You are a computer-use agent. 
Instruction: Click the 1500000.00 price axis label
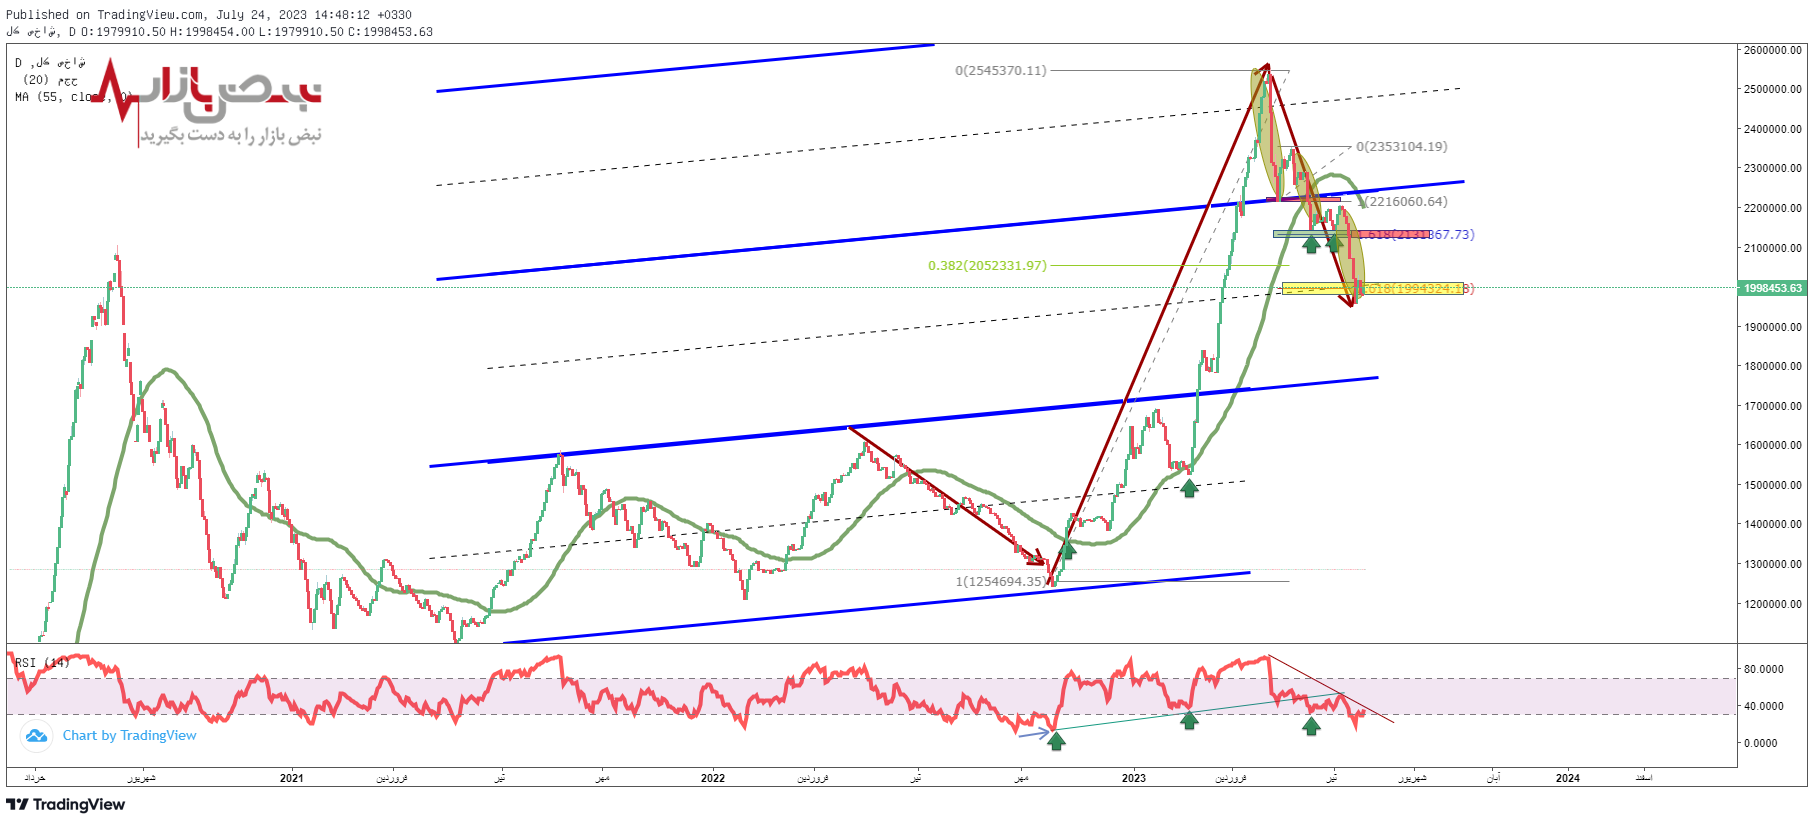[x=1773, y=485]
